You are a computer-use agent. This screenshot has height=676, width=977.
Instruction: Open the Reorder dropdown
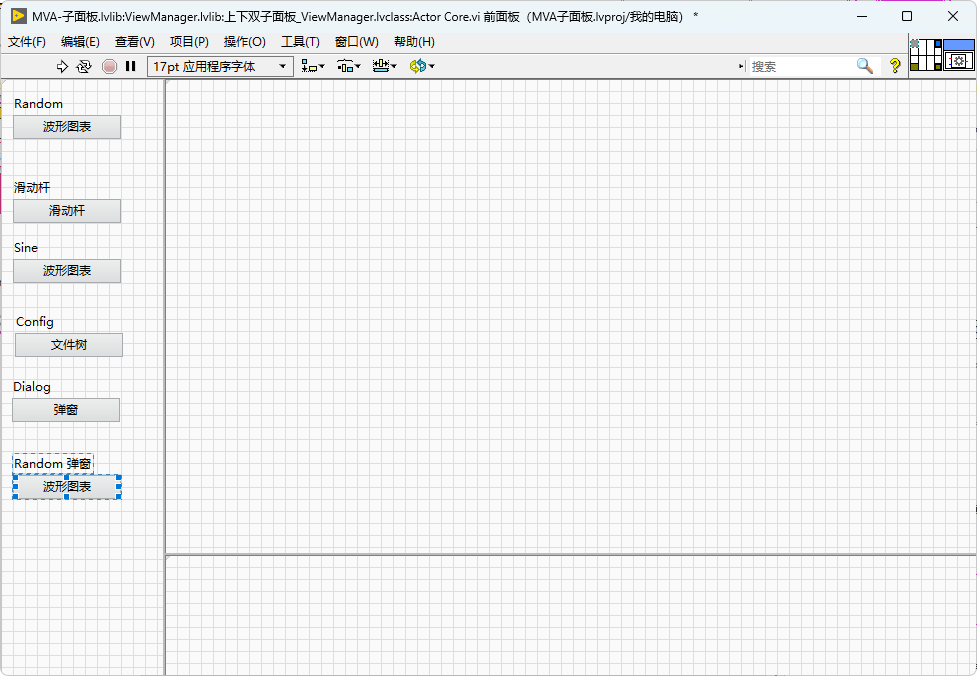coord(422,66)
